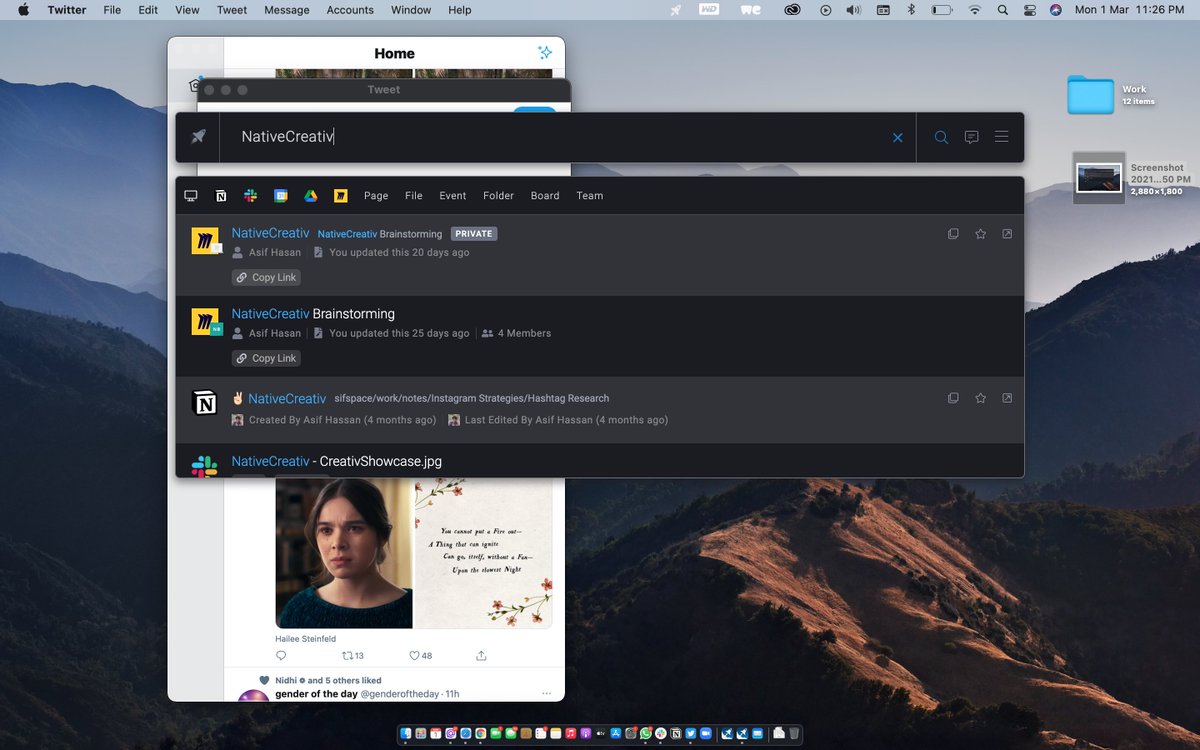Filter results by Slack source icon

click(x=251, y=196)
